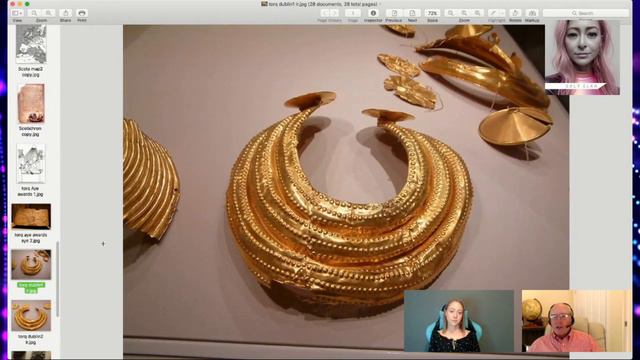Show the Markup toolbar
Viewport: 640px width, 360px height.
(532, 13)
